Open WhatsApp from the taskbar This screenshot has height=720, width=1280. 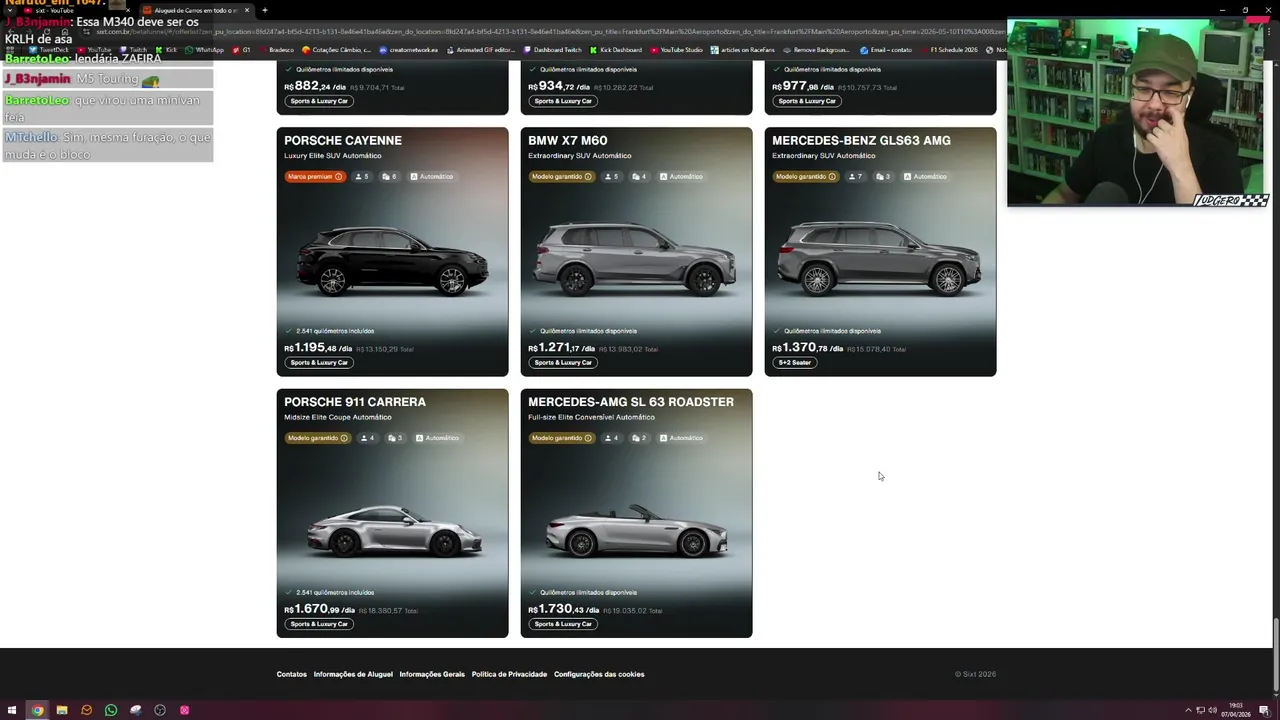(111, 710)
